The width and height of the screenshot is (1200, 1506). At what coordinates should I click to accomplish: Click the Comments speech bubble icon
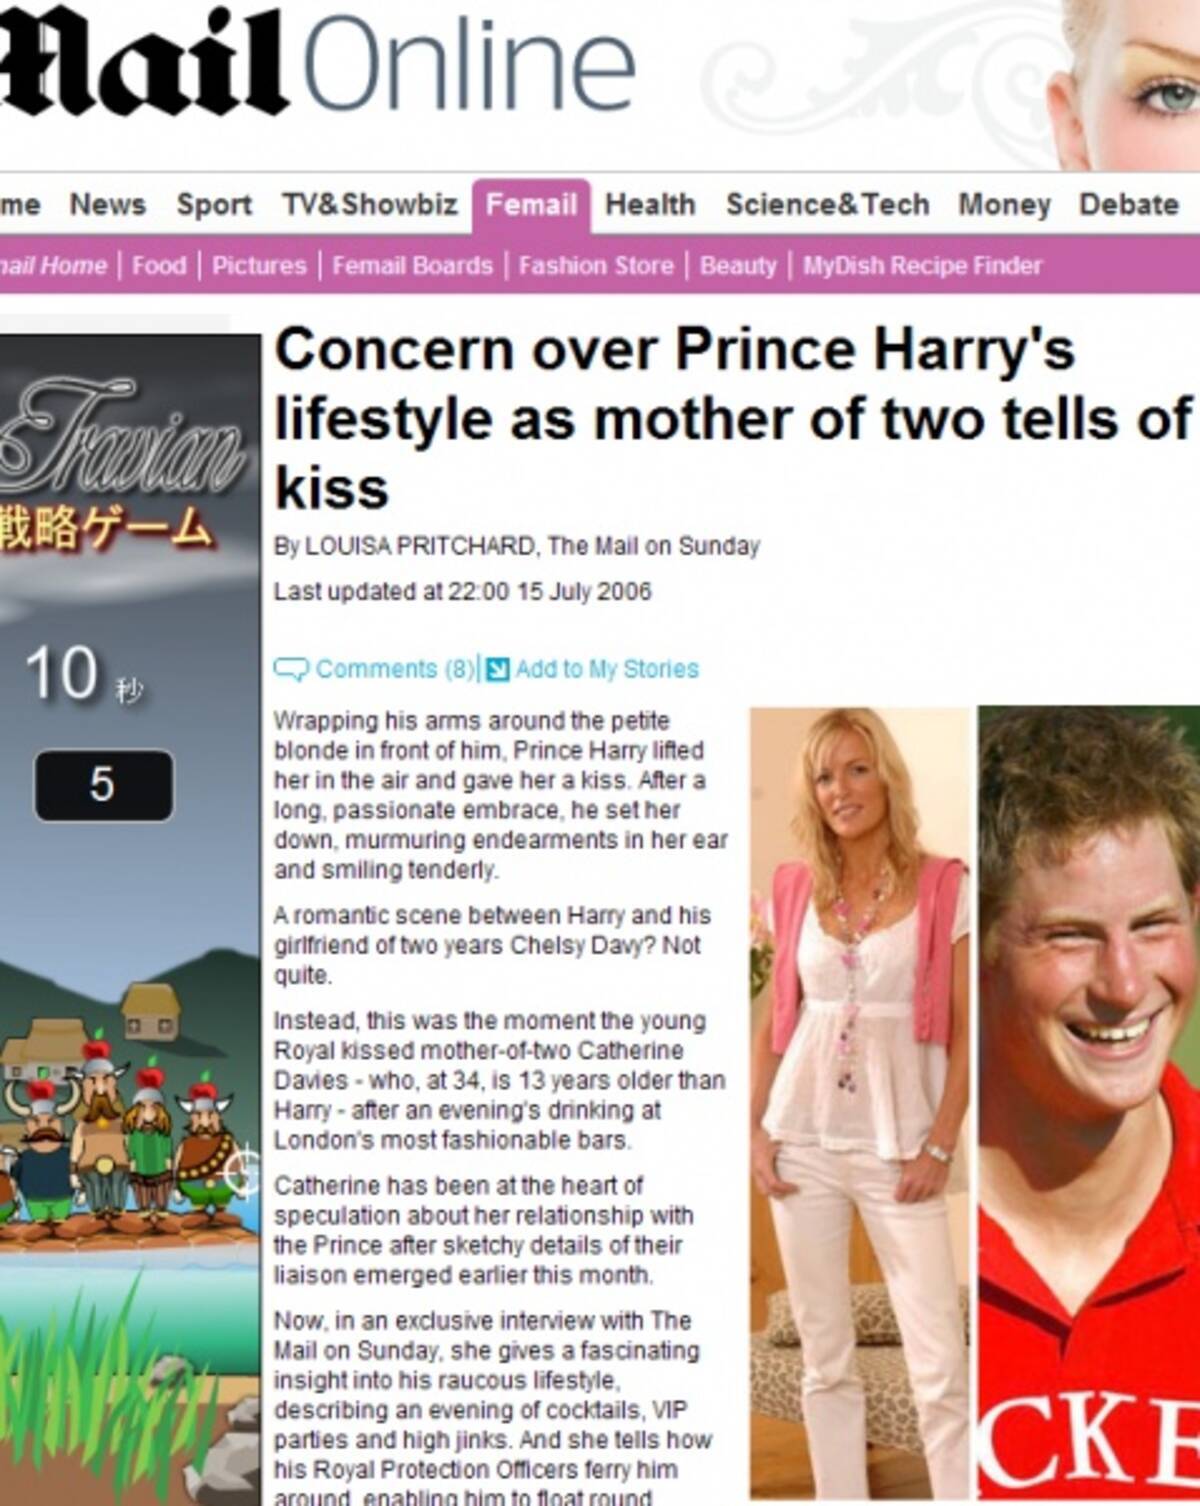tap(291, 669)
